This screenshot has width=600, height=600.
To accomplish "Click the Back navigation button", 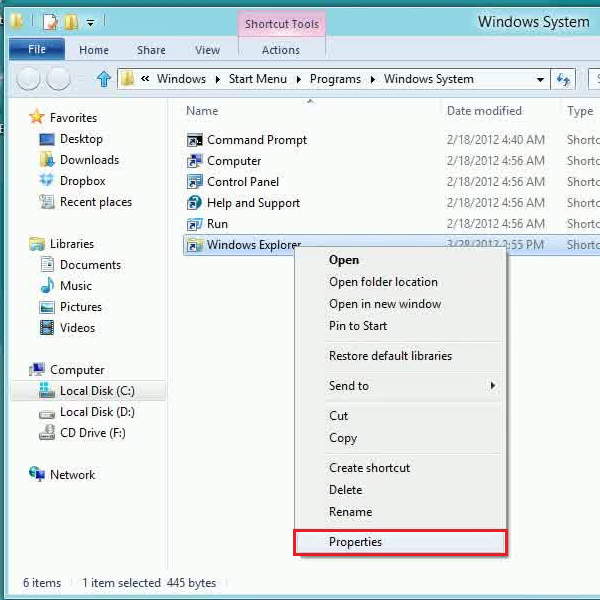I will click(x=28, y=78).
